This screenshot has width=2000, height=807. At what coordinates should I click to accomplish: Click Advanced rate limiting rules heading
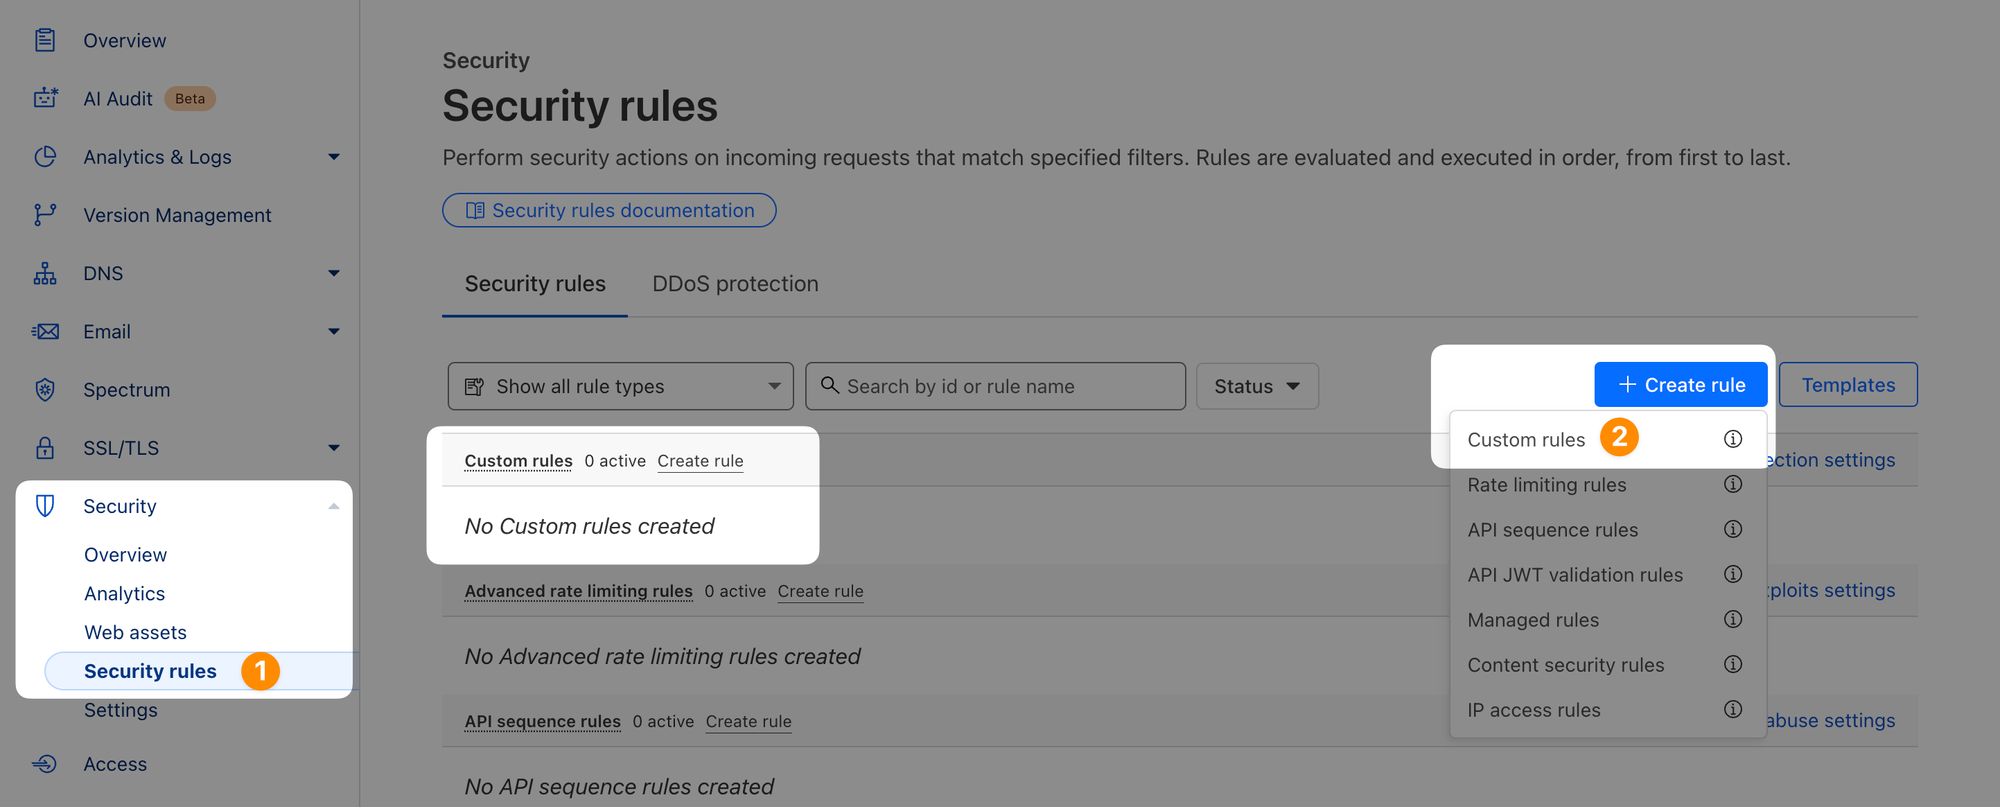(x=578, y=591)
